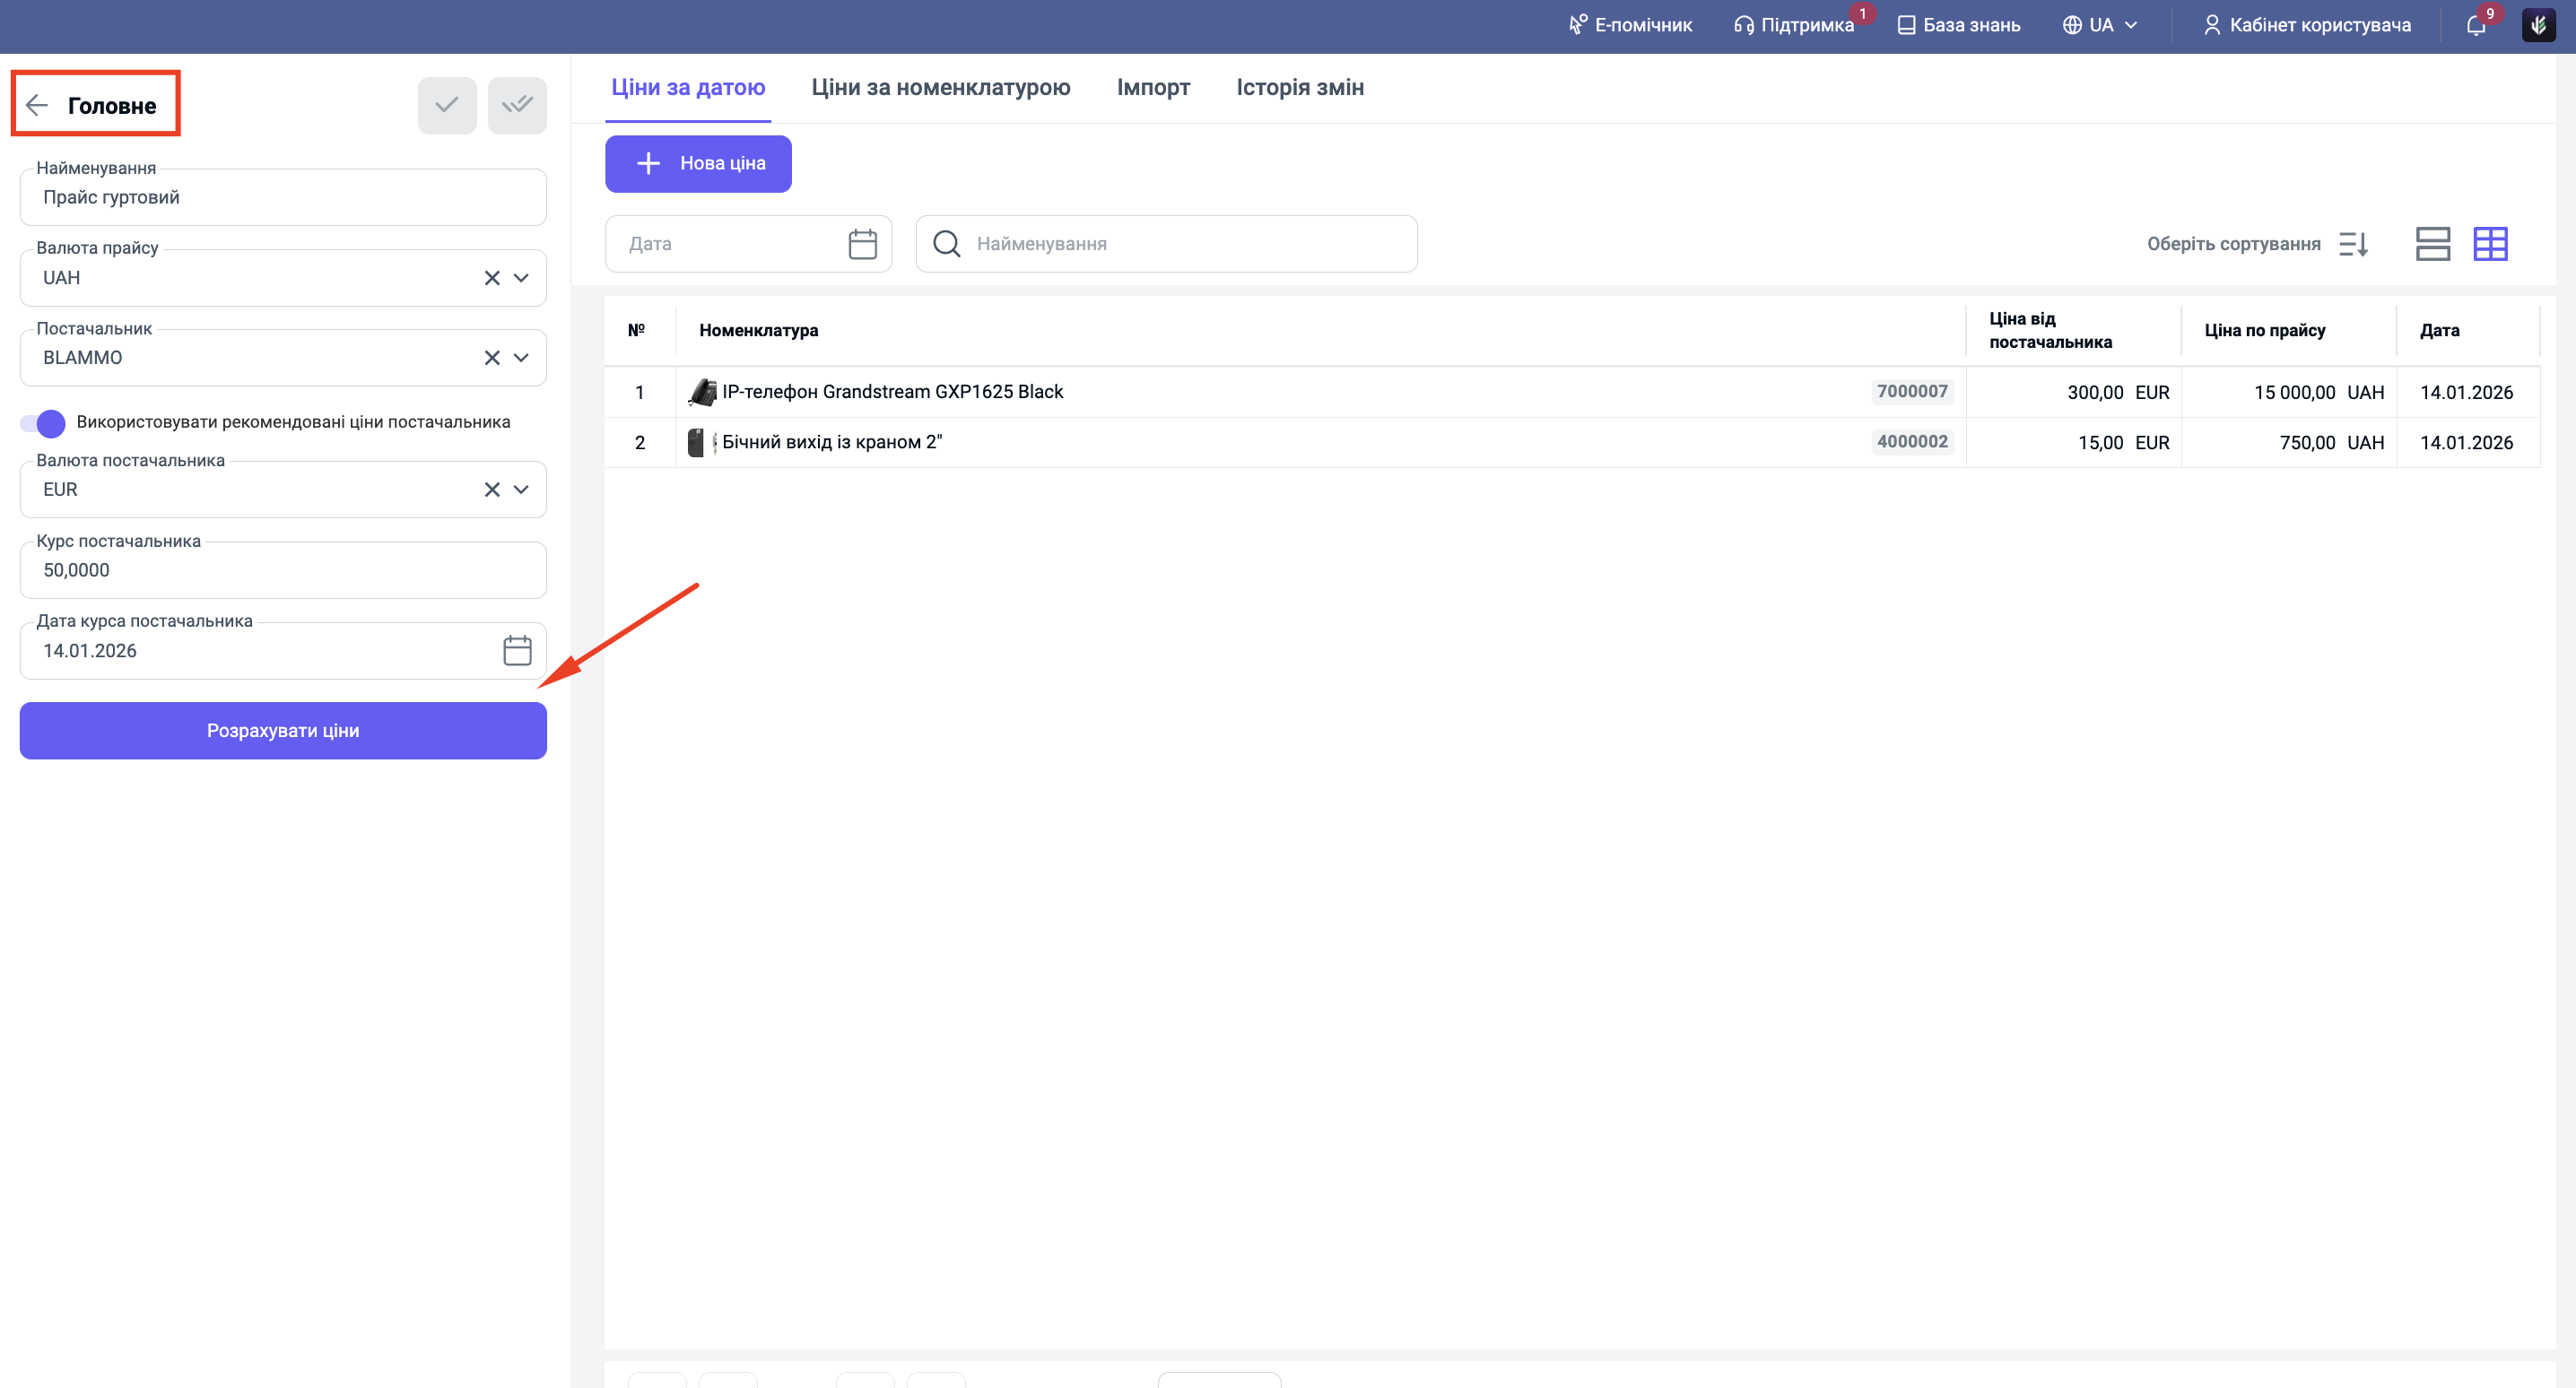Open Кабінет користувача link
Viewport: 2576px width, 1388px height.
pyautogui.click(x=2307, y=25)
